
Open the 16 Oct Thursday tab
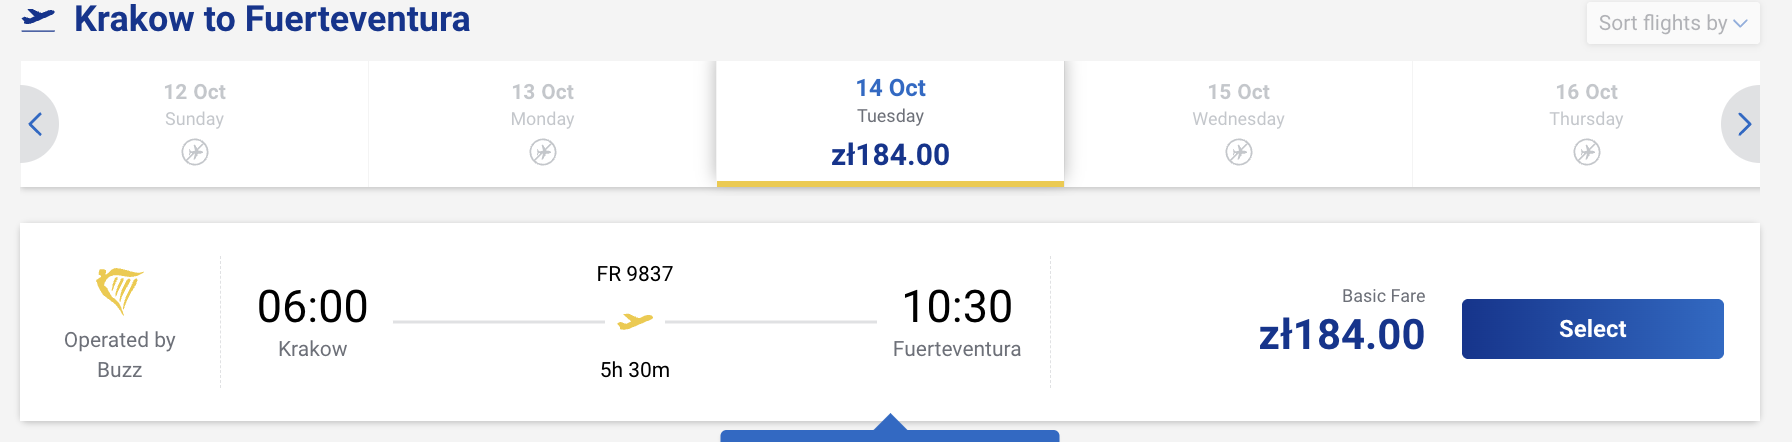pos(1586,124)
